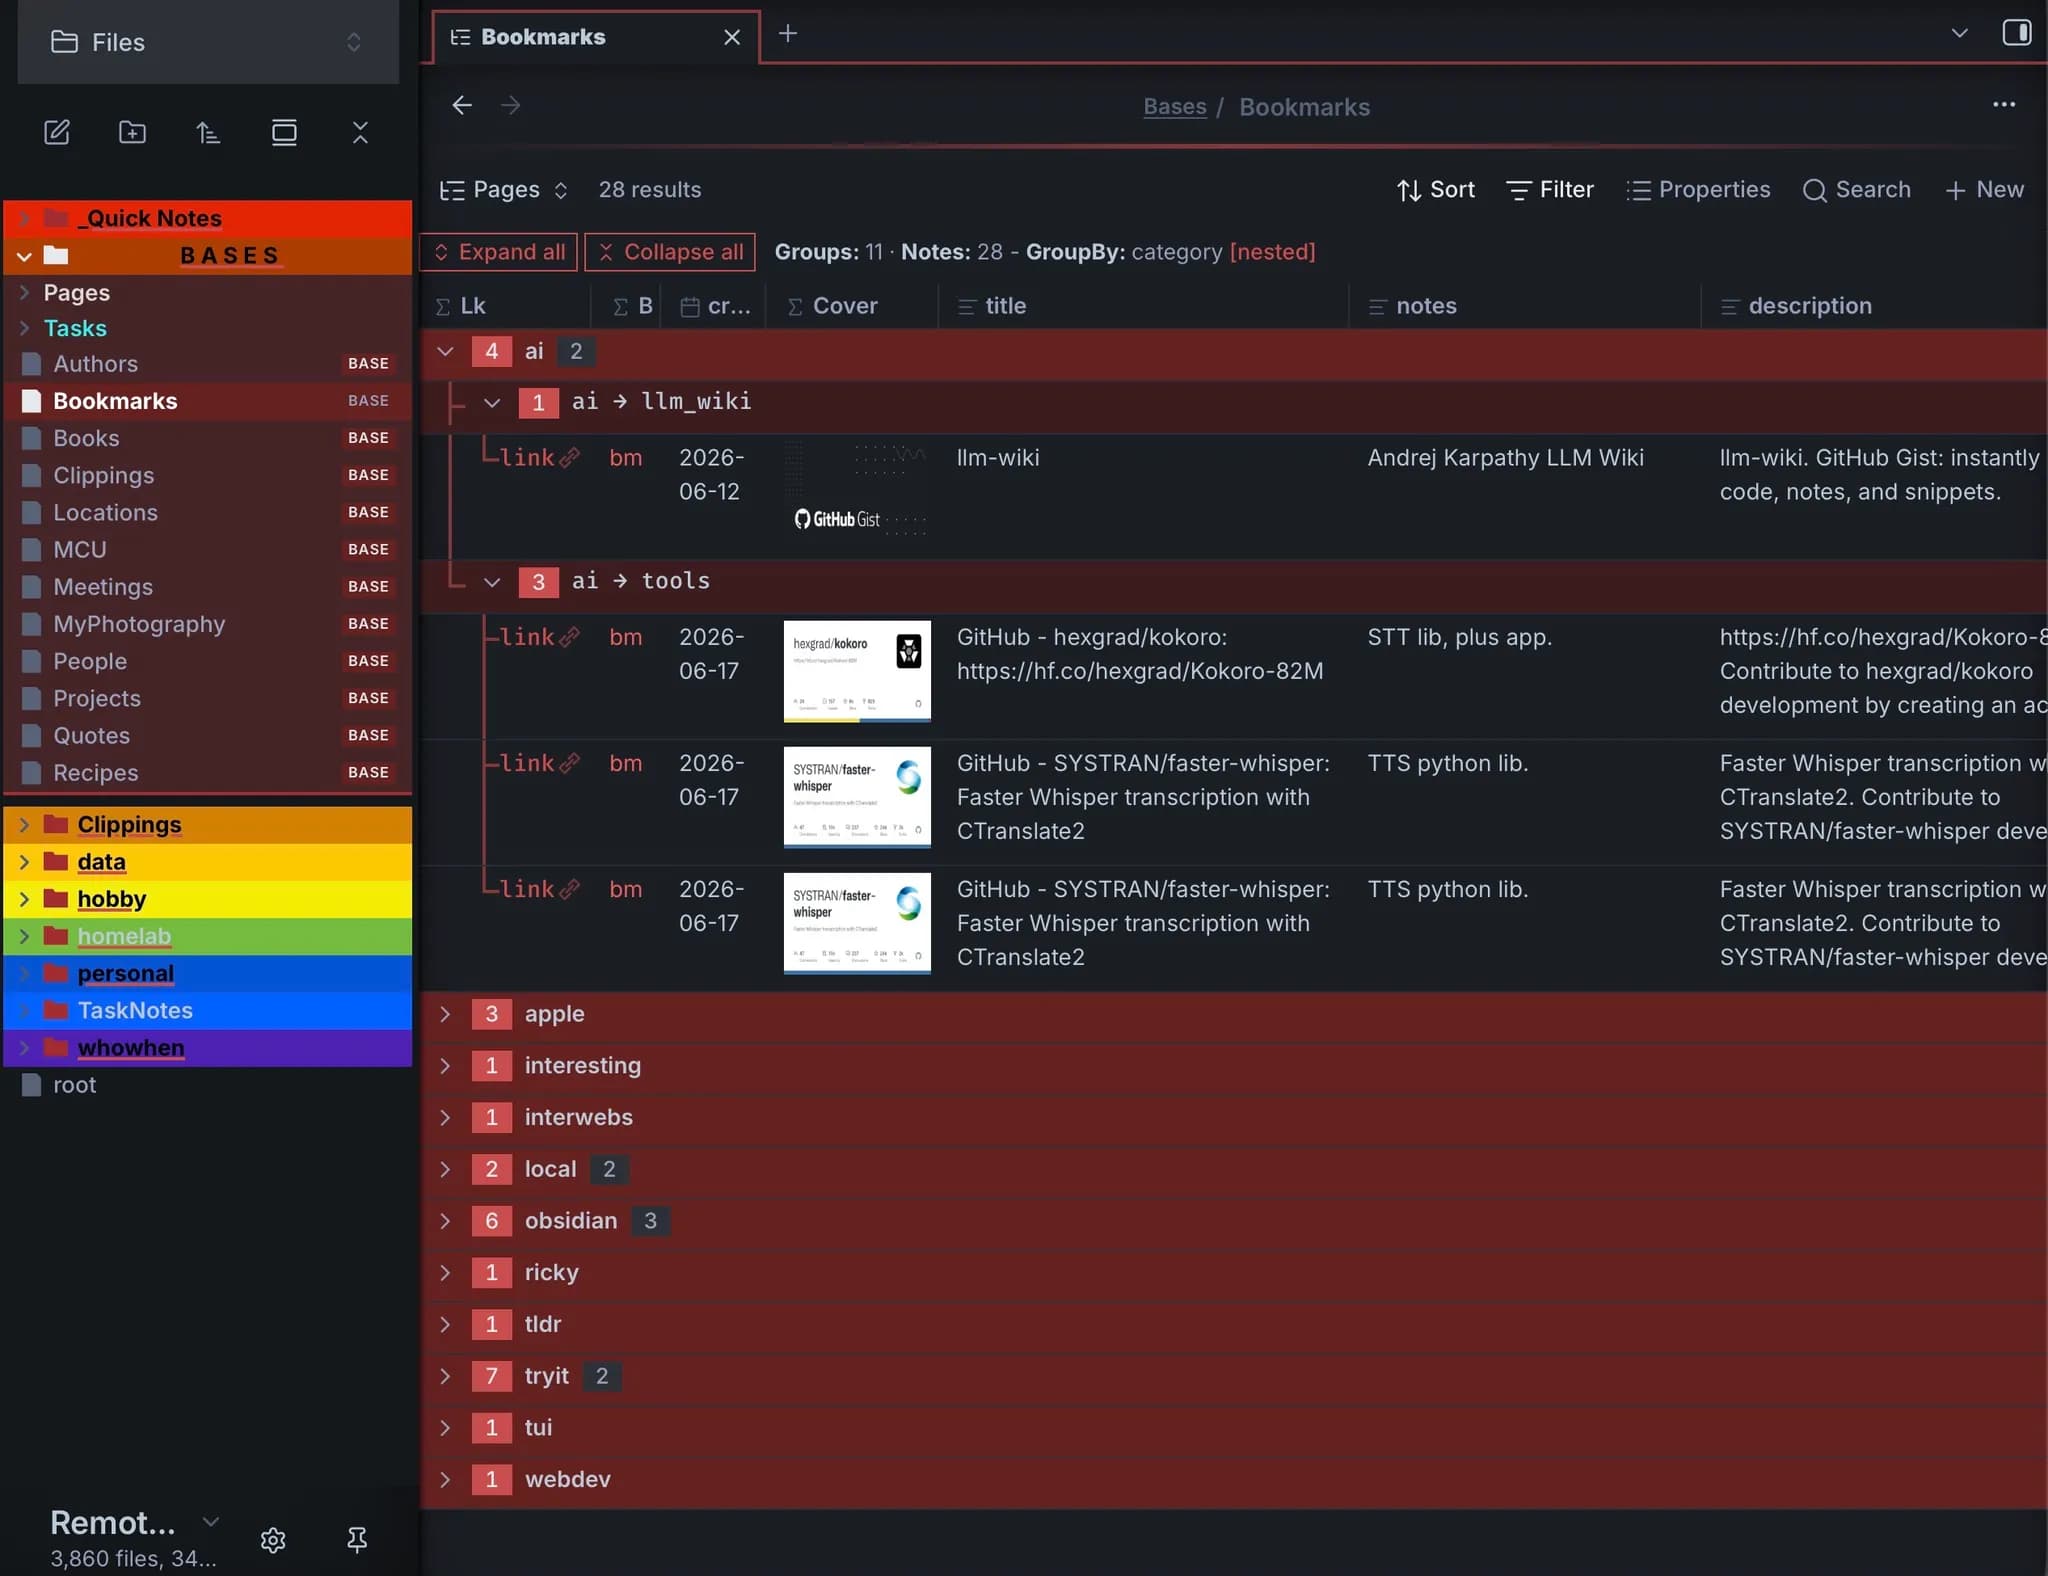2048x1576 pixels.
Task: Expand the webdev group
Action: tap(446, 1479)
